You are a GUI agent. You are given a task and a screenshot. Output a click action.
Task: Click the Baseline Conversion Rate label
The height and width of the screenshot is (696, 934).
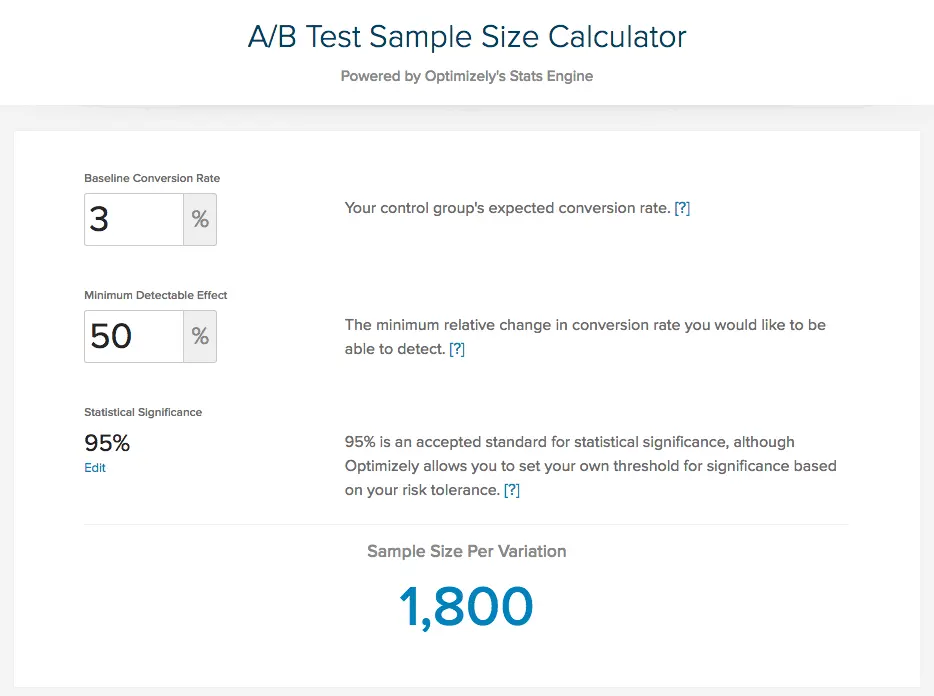pyautogui.click(x=152, y=178)
